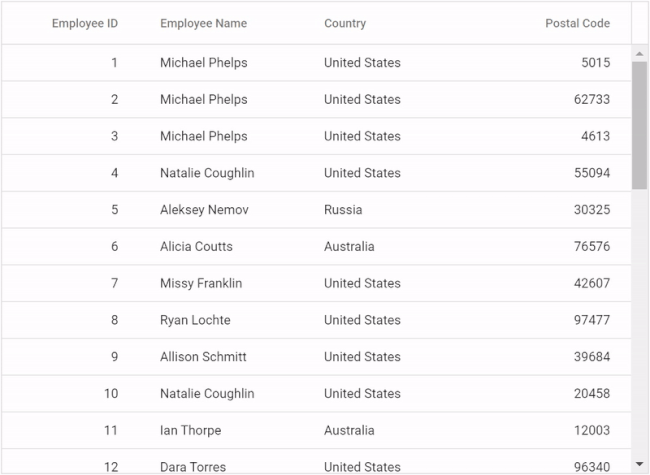
Task: Select the Ian Thorpe name cell
Action: (x=191, y=430)
